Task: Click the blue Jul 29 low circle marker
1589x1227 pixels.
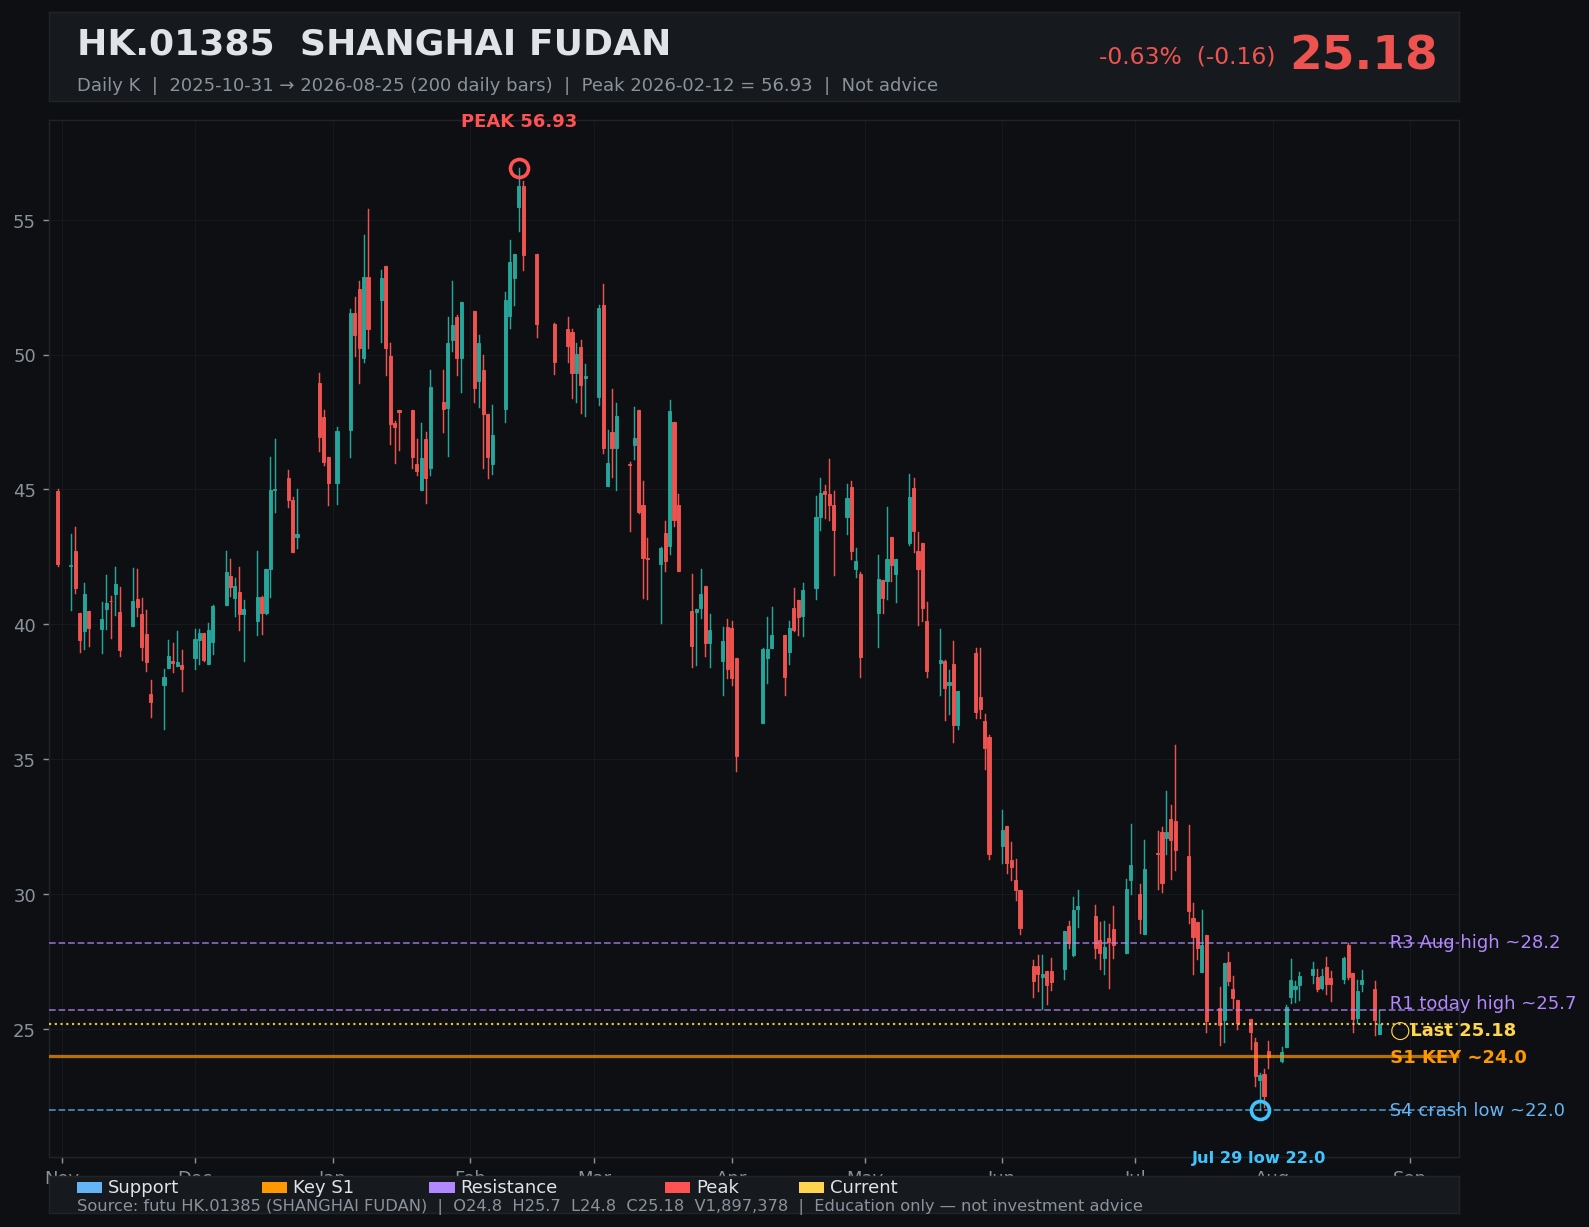Action: [x=1260, y=1110]
